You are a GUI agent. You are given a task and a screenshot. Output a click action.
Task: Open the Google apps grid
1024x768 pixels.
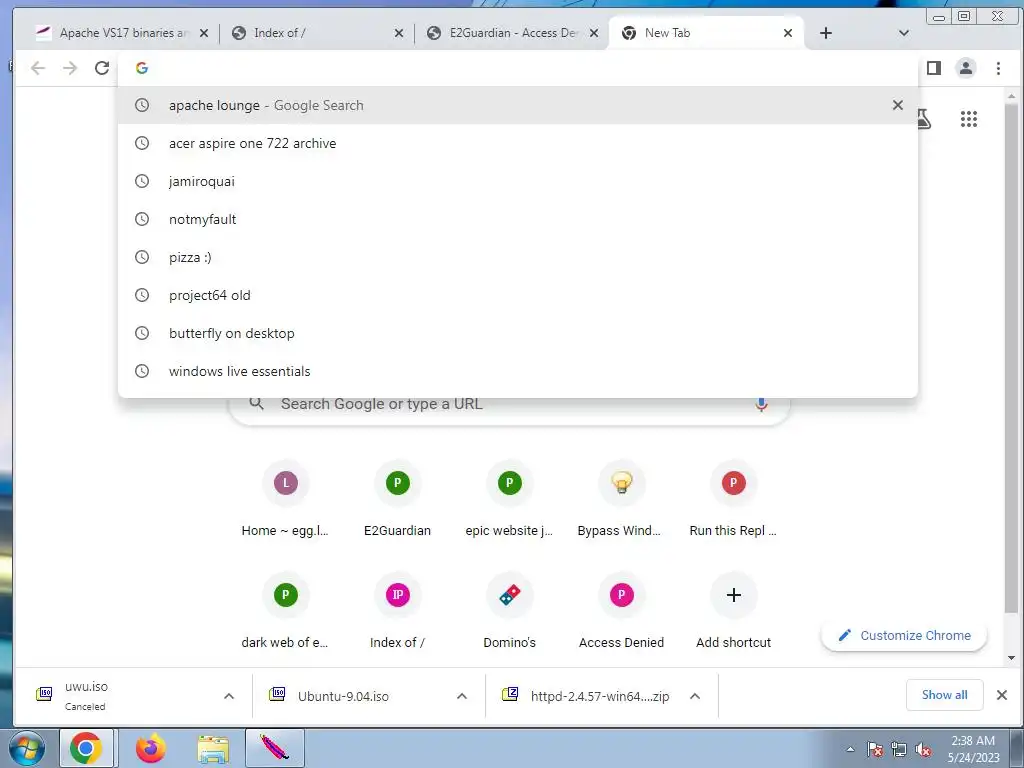click(968, 119)
